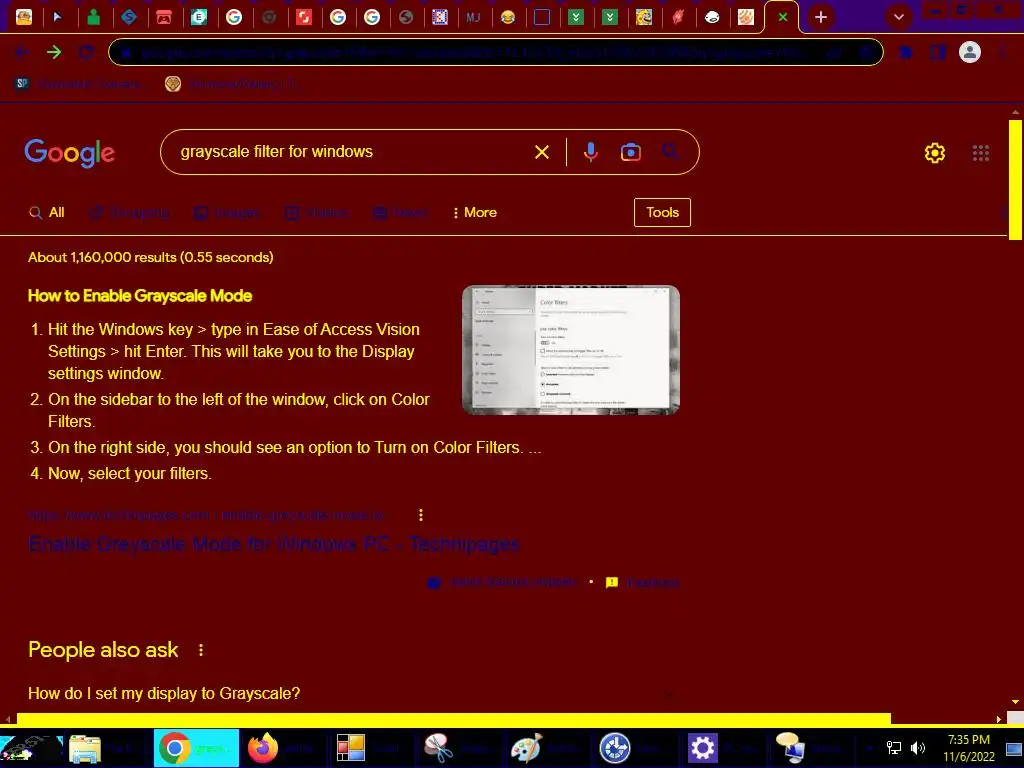The width and height of the screenshot is (1024, 768).
Task: Click the volume speaker tray icon
Action: (918, 748)
